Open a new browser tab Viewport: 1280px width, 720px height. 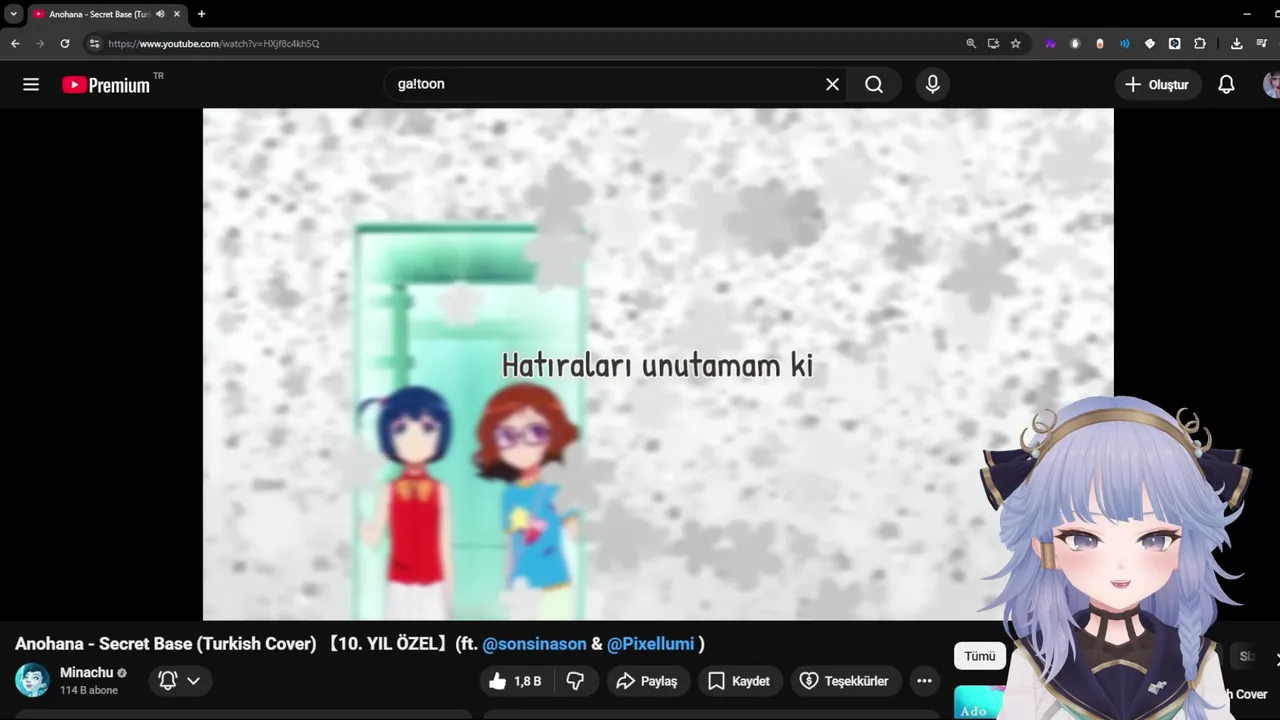pyautogui.click(x=201, y=14)
